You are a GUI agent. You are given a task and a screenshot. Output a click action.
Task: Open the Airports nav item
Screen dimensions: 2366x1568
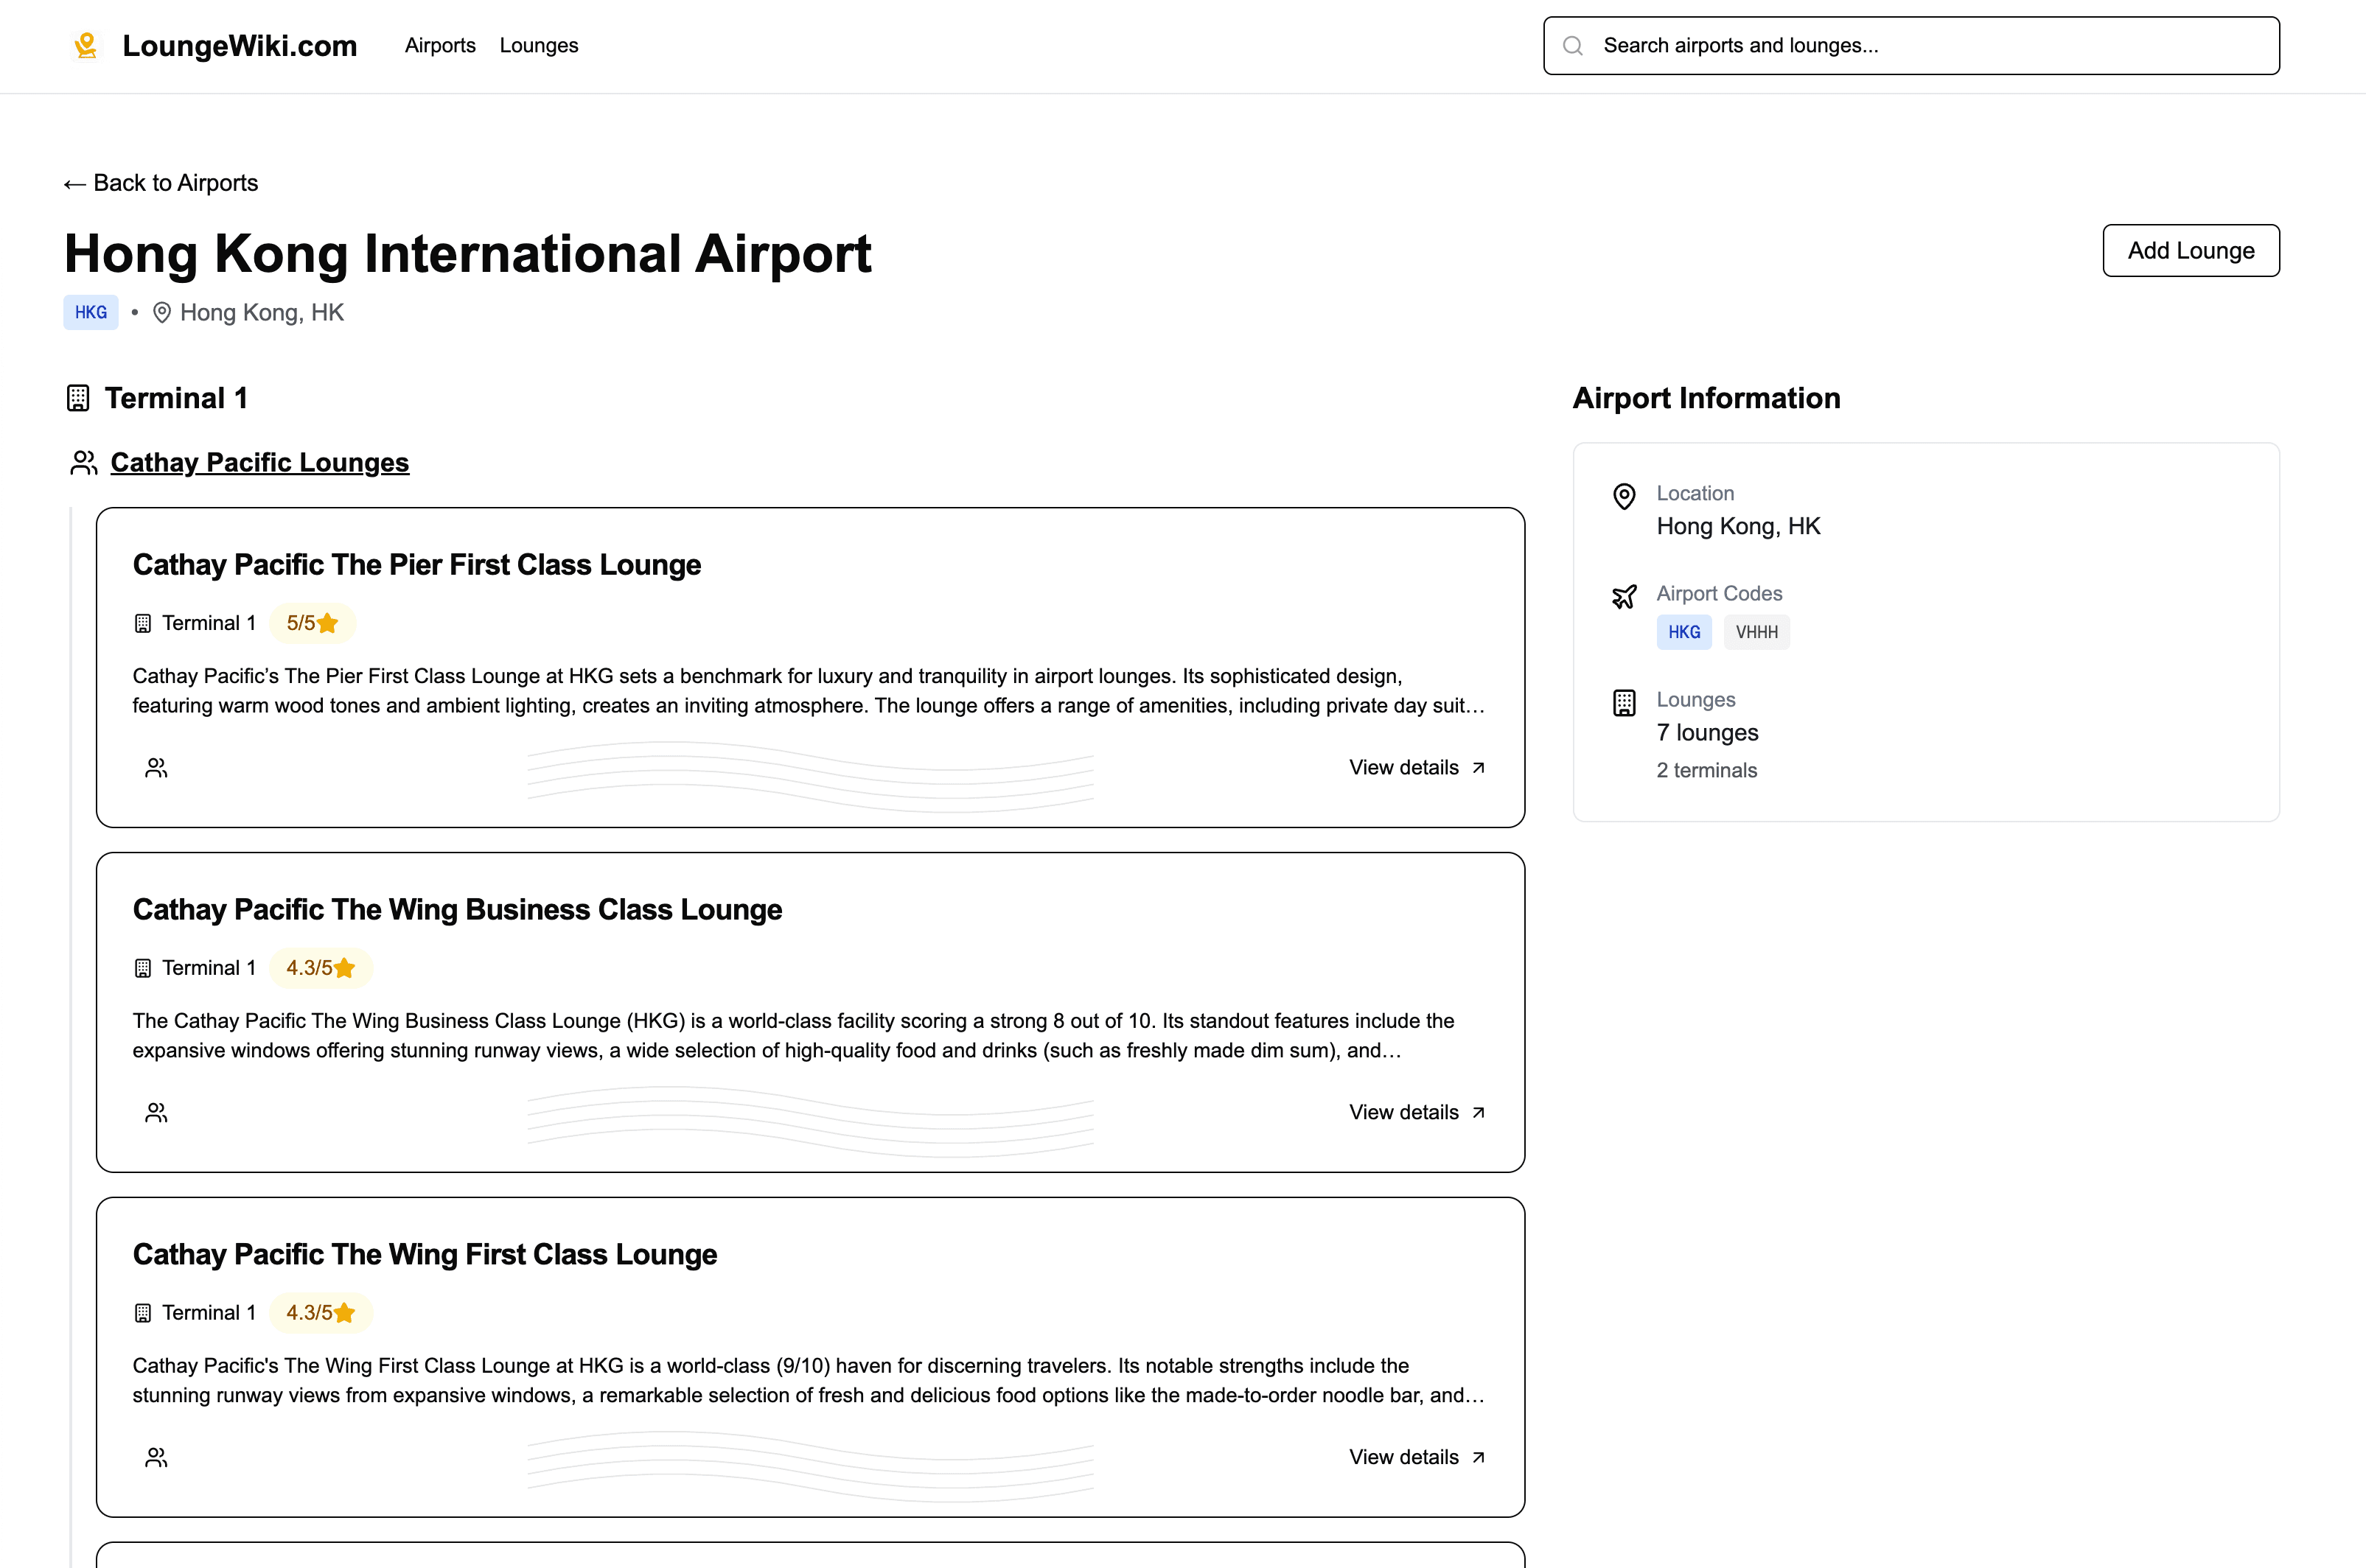[440, 46]
